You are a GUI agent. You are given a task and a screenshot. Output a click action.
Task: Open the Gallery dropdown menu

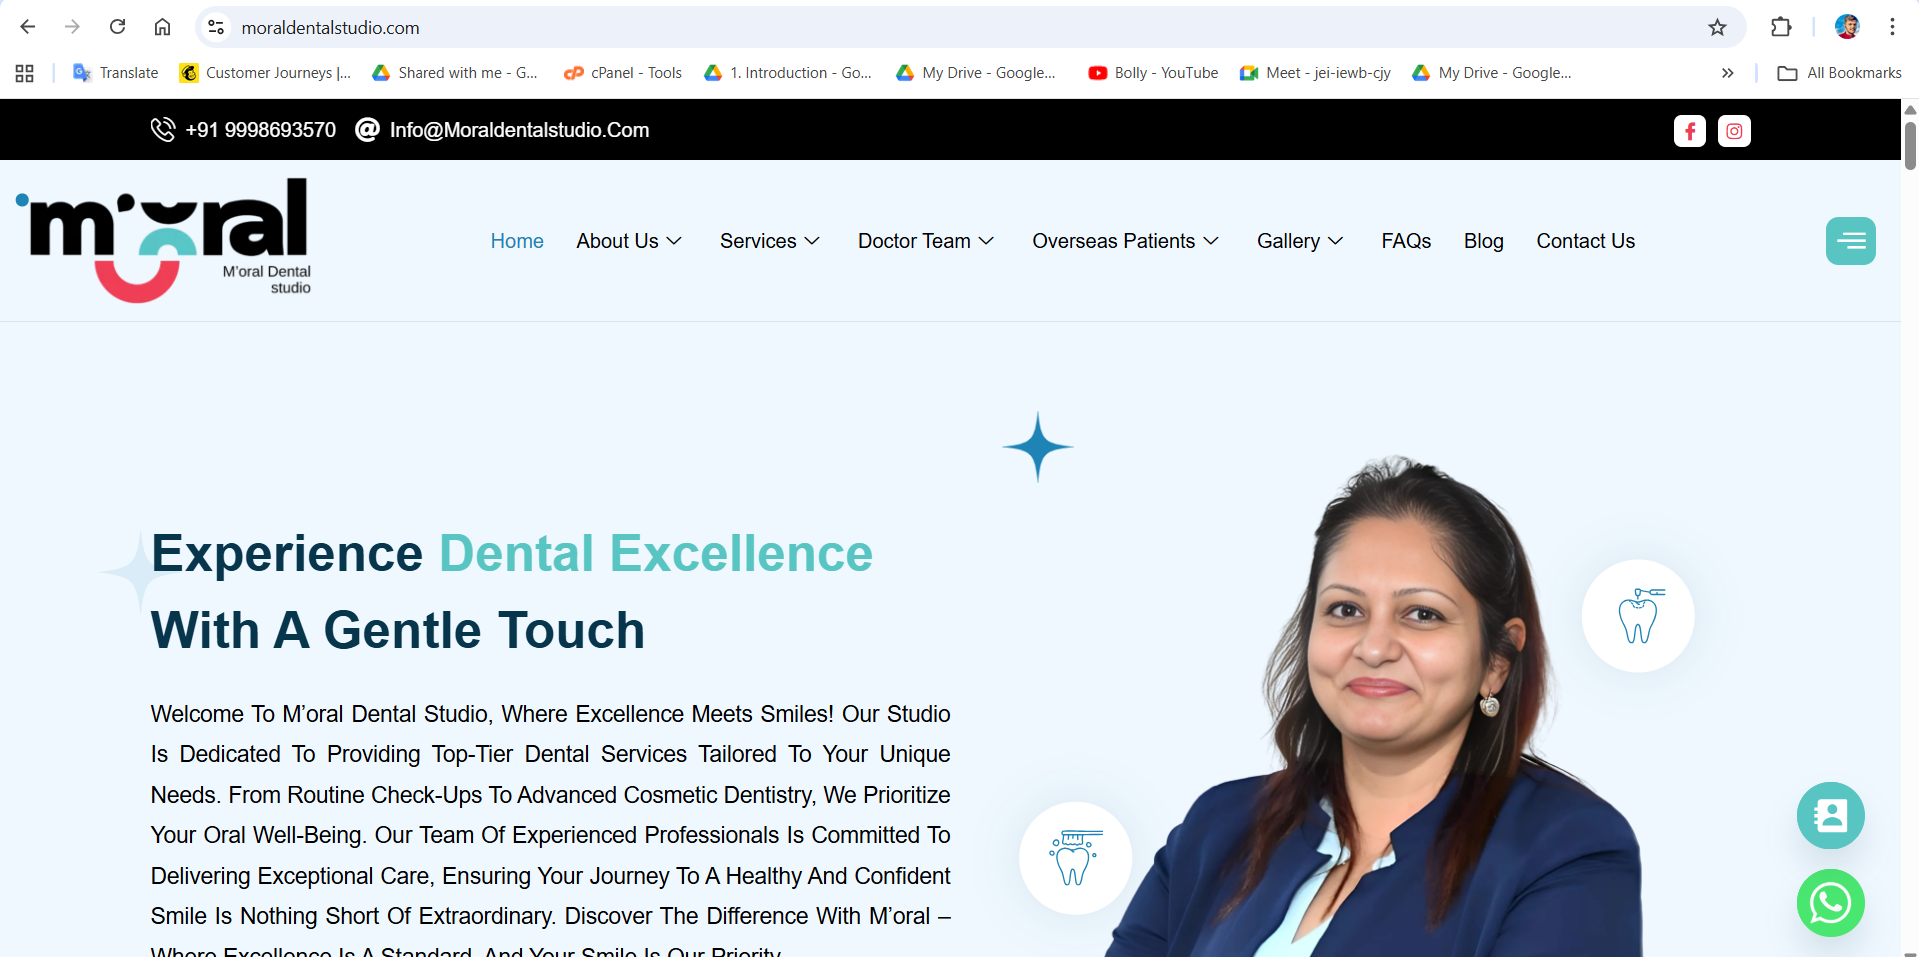click(1300, 241)
